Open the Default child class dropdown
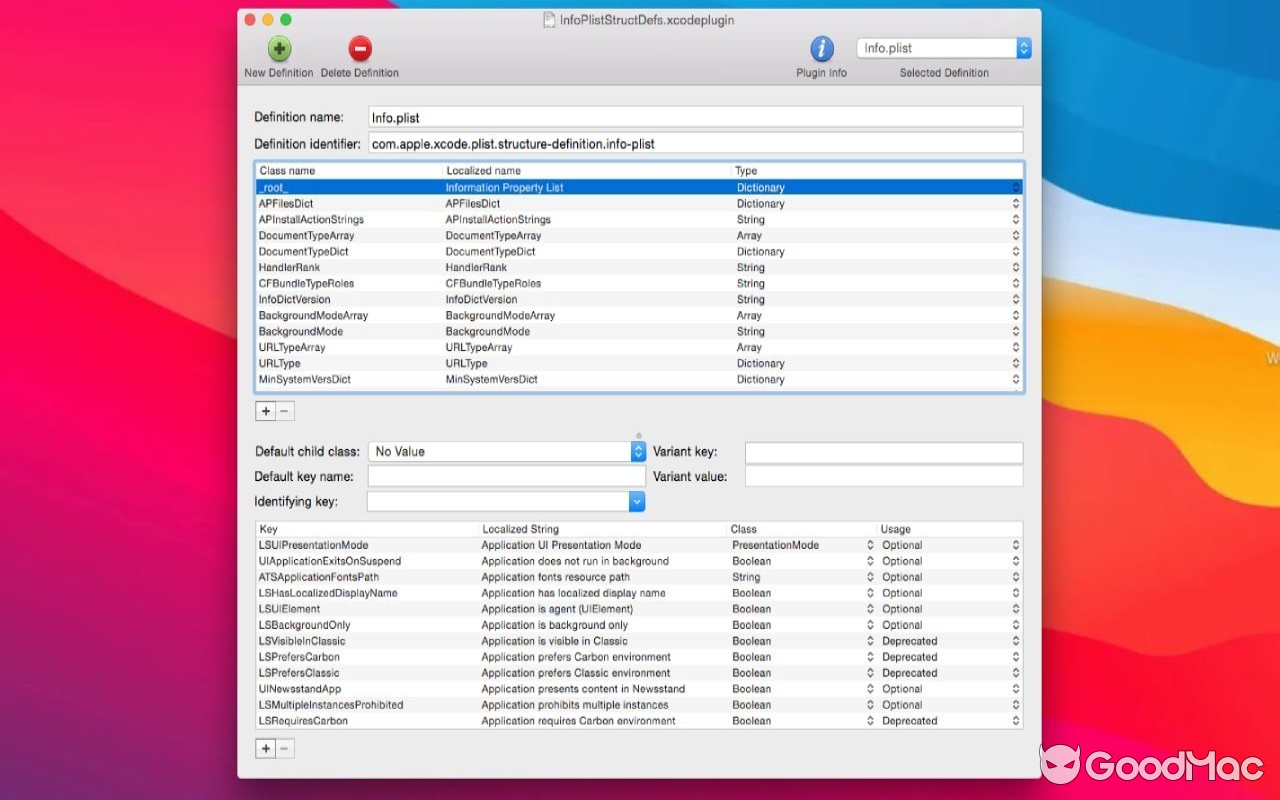Image resolution: width=1280 pixels, height=800 pixels. point(637,452)
